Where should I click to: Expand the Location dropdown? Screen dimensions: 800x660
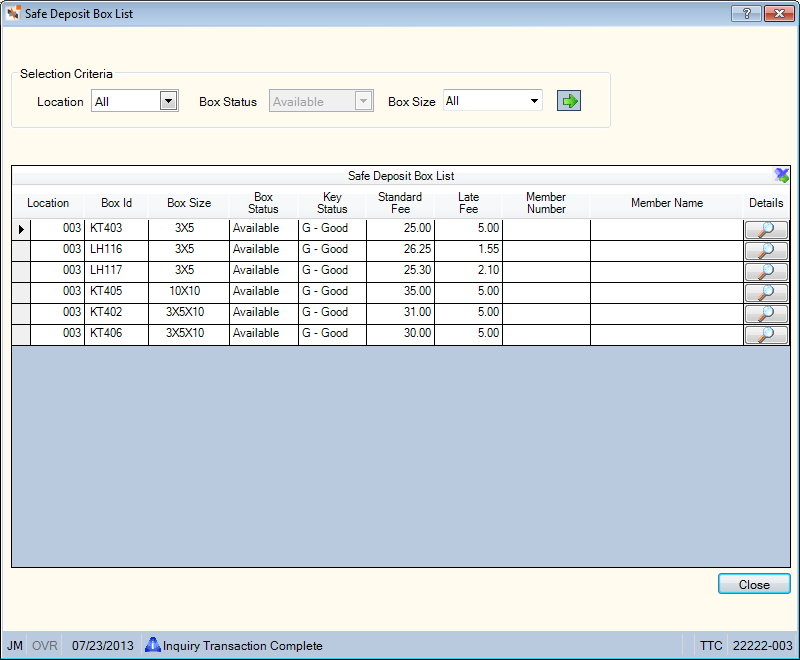(x=168, y=101)
